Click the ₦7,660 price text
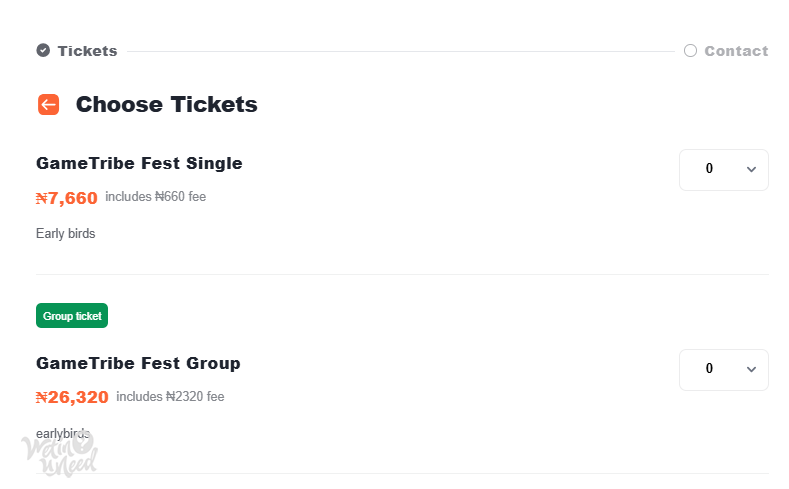The width and height of the screenshot is (789, 489). click(66, 198)
